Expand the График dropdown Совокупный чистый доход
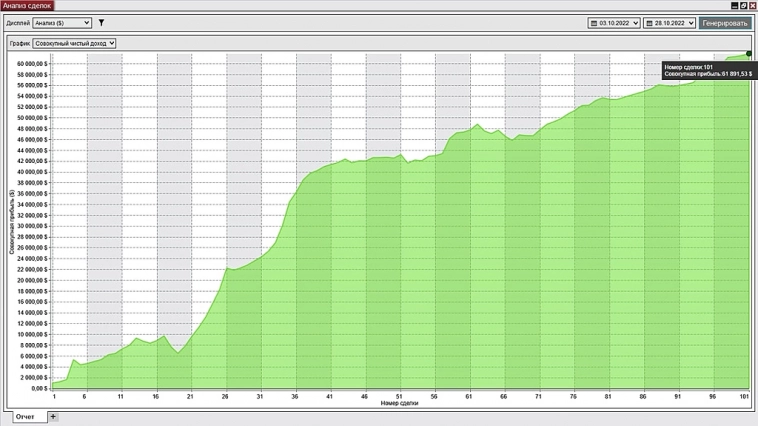 pyautogui.click(x=75, y=43)
